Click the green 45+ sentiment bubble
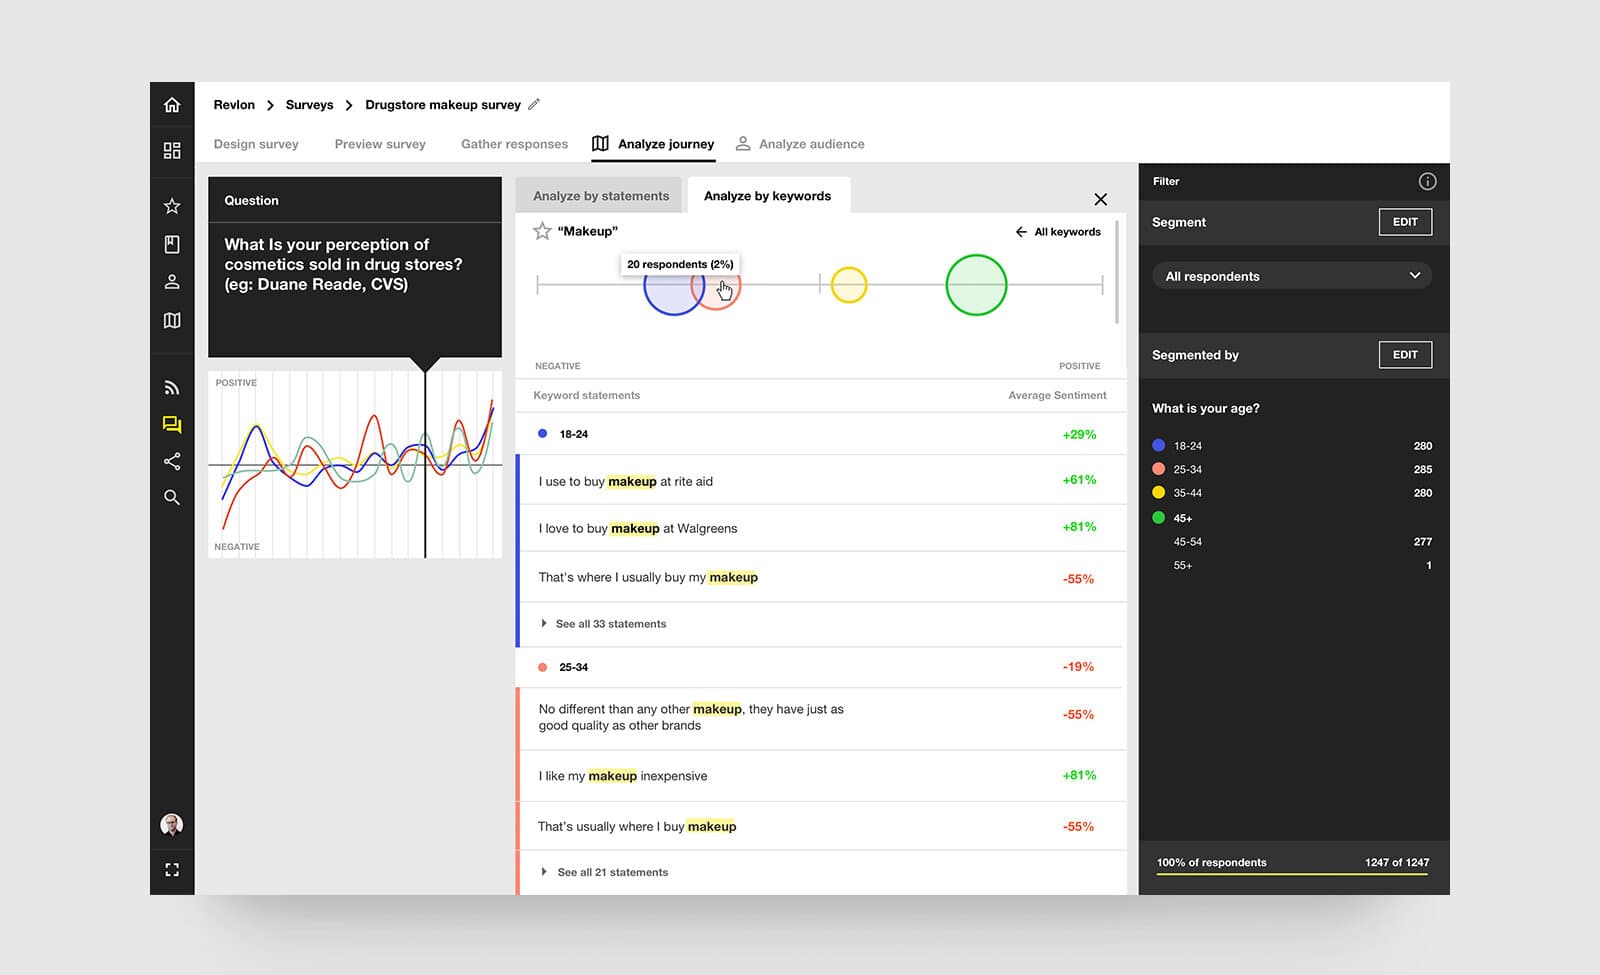The height and width of the screenshot is (975, 1600). 976,285
